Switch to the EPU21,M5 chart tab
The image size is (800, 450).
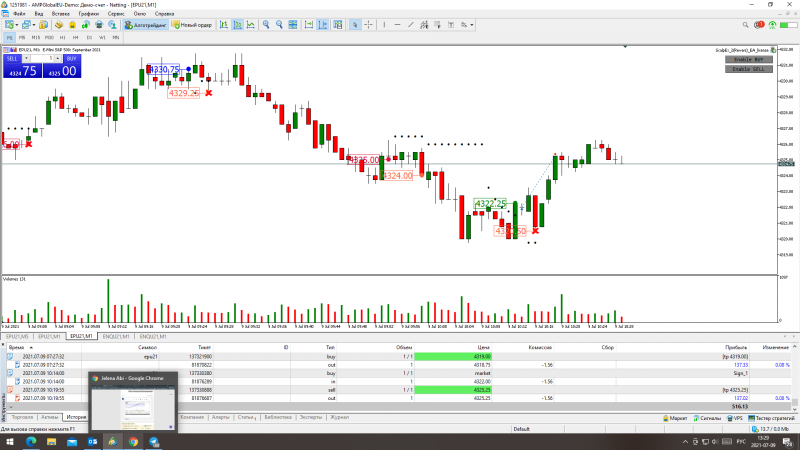17,337
